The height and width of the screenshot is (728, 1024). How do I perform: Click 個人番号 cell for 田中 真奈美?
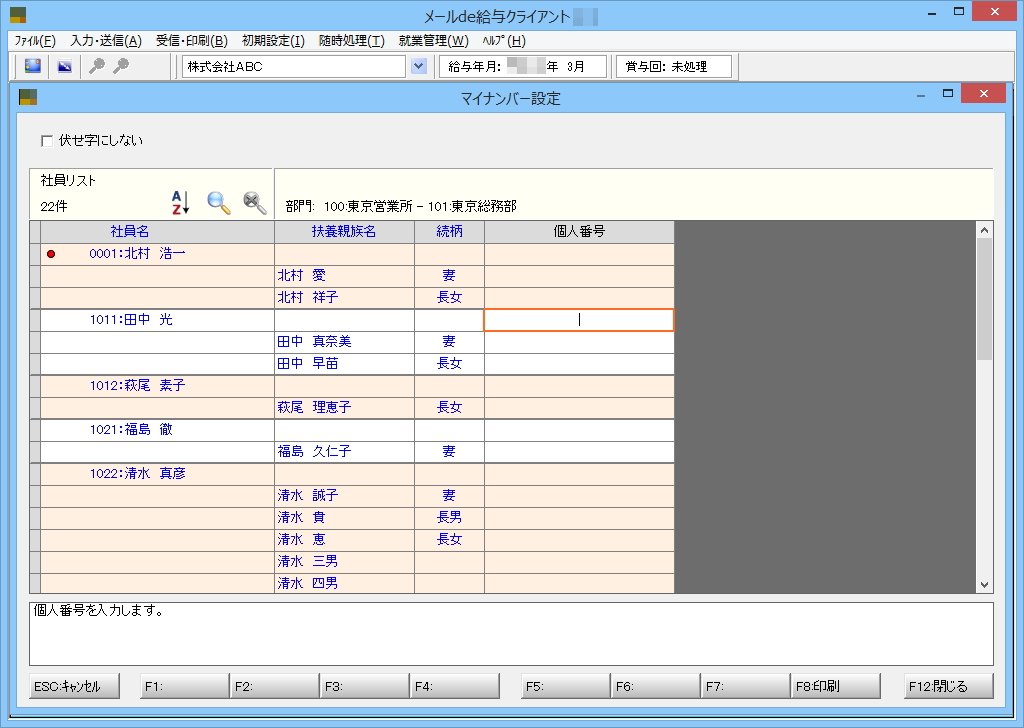pyautogui.click(x=579, y=341)
